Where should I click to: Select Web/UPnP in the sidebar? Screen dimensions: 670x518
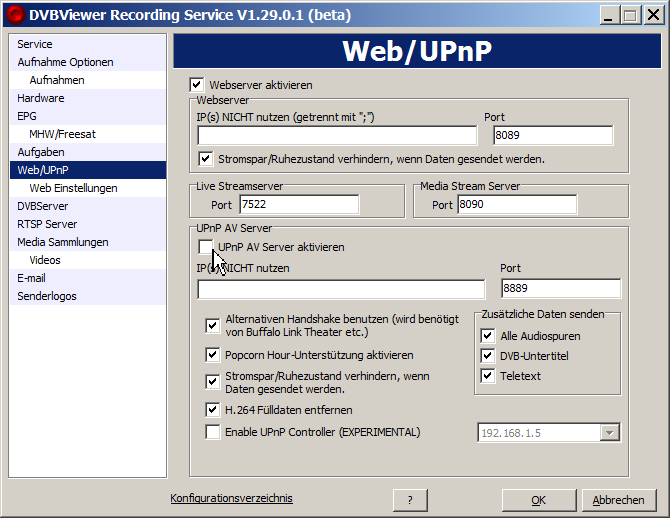point(88,170)
